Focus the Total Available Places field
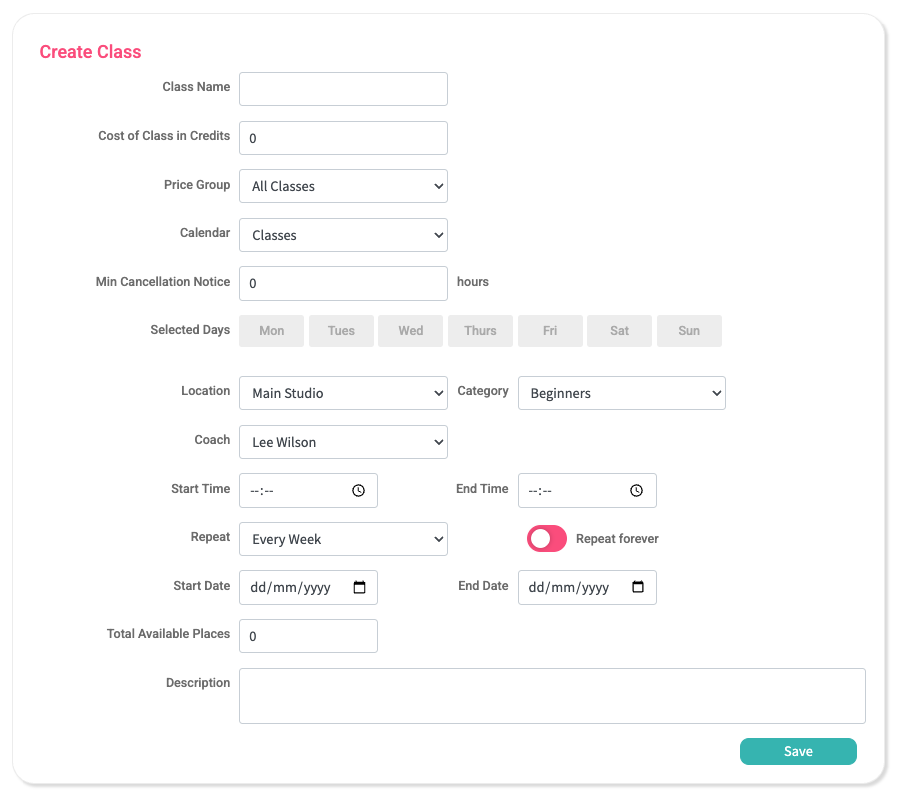902x801 pixels. 308,636
